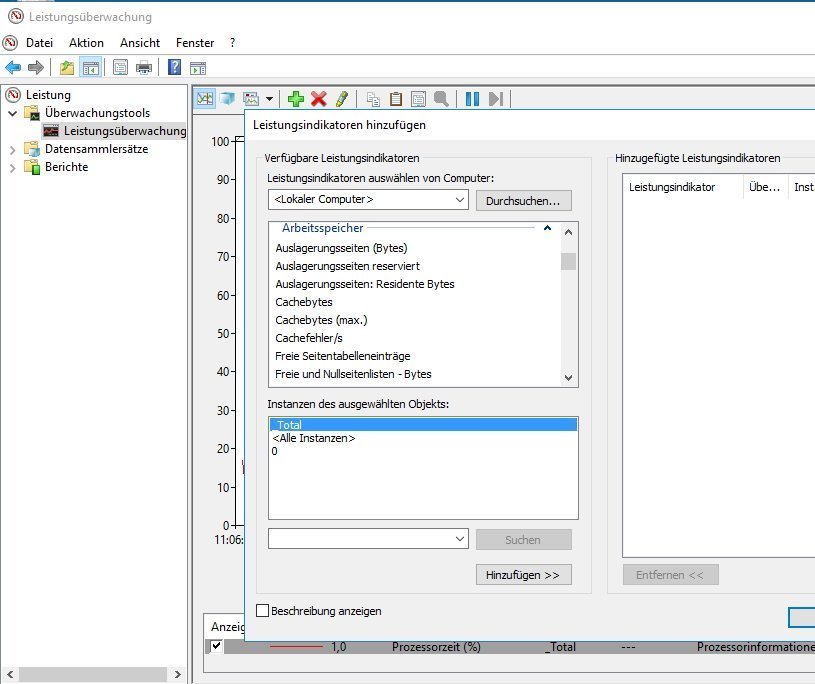Click the printer icon in toolbar
This screenshot has width=815, height=684.
(144, 68)
